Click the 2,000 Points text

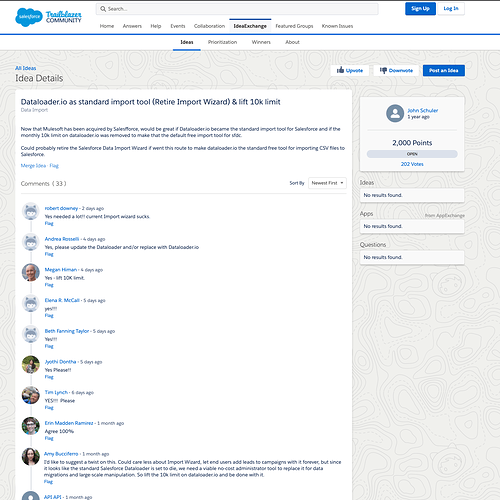pos(412,143)
